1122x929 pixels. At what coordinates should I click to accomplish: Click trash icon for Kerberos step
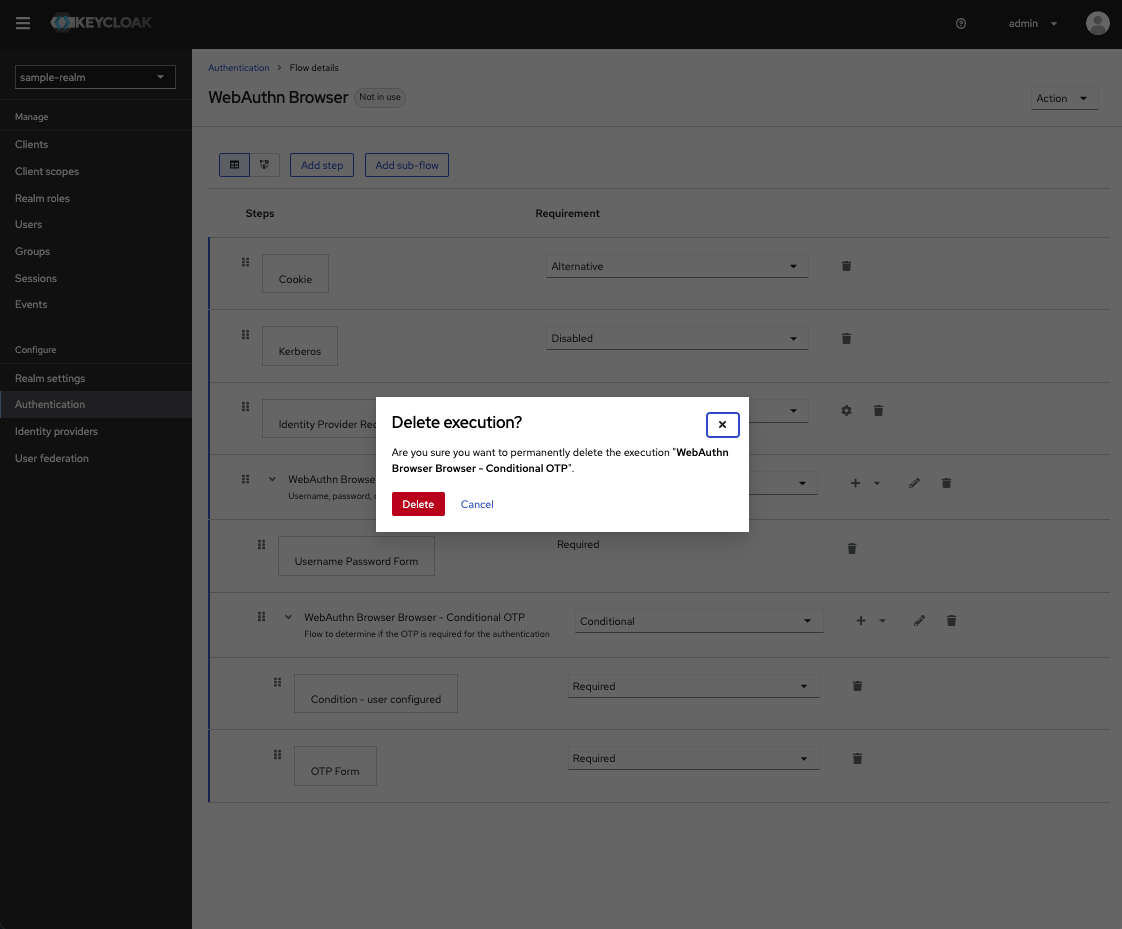click(846, 338)
